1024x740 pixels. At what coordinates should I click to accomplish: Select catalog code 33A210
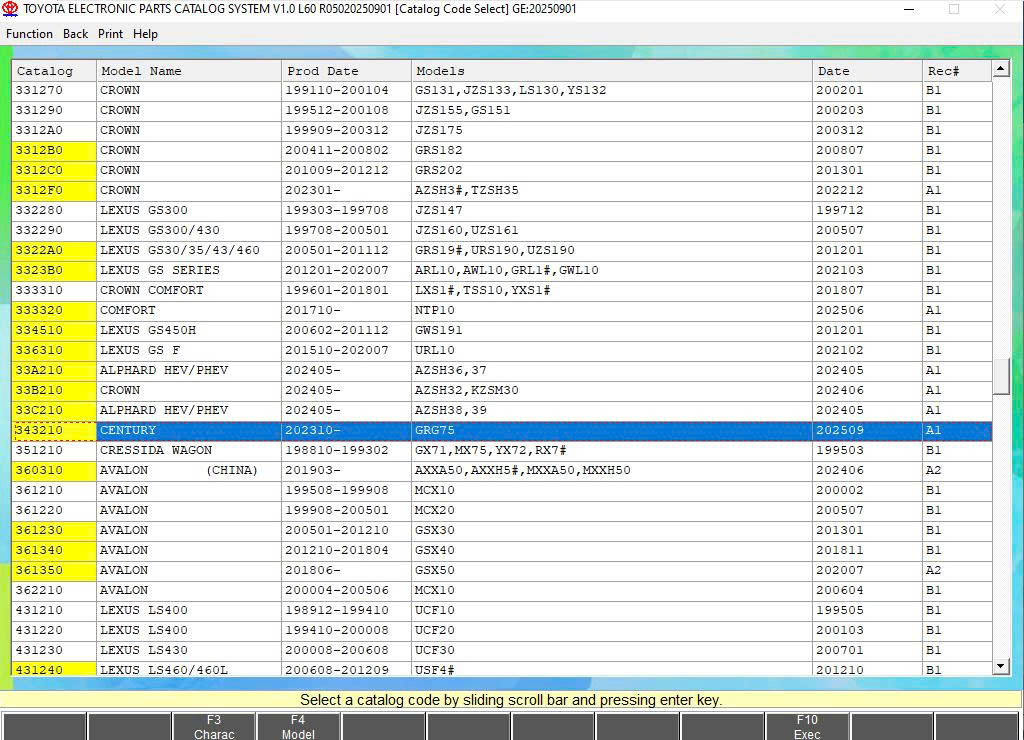[x=54, y=370]
